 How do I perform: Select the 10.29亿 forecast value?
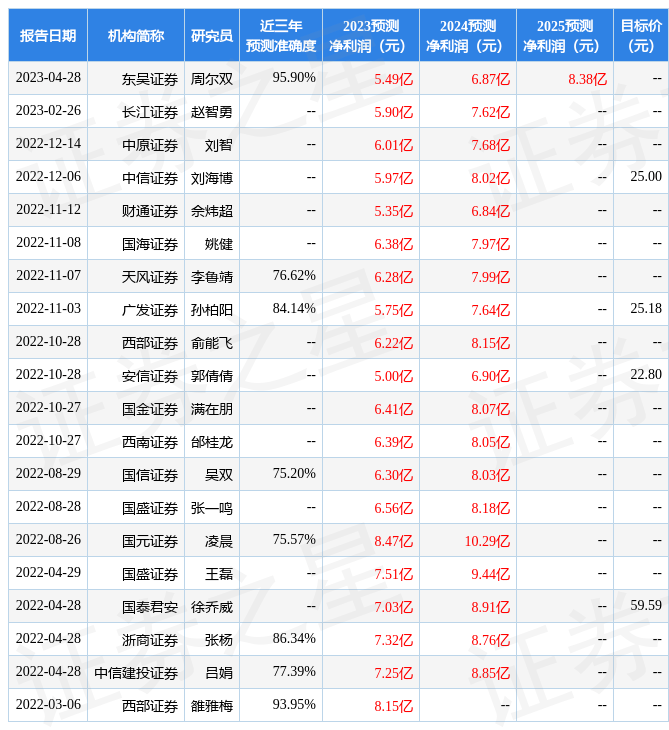[487, 541]
